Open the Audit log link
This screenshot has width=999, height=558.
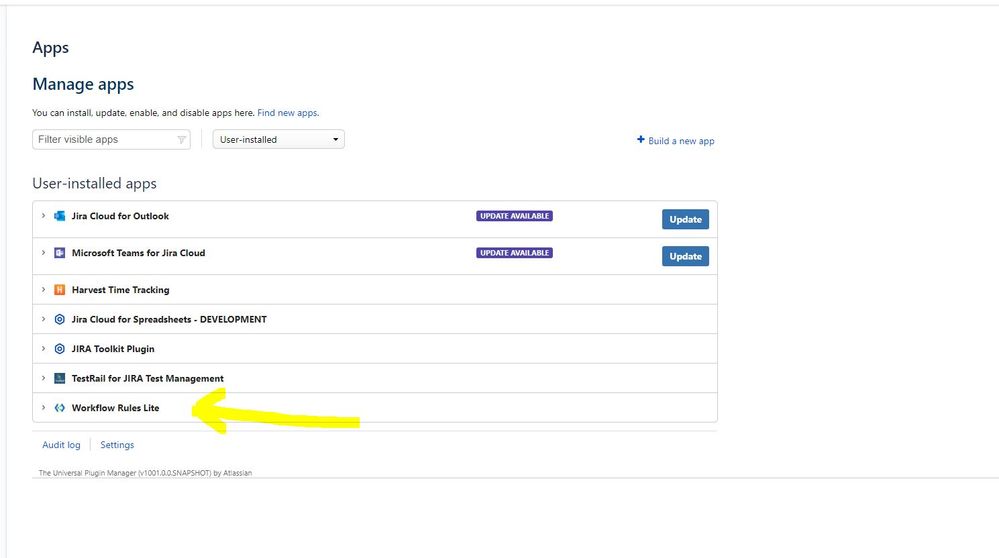[61, 445]
